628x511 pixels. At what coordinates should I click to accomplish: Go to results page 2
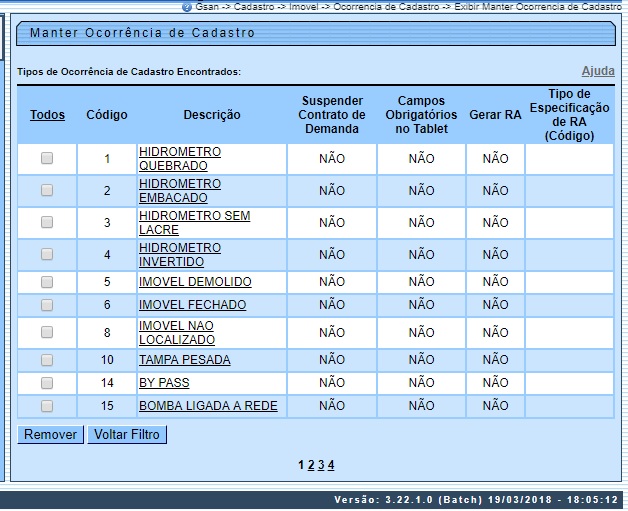311,465
